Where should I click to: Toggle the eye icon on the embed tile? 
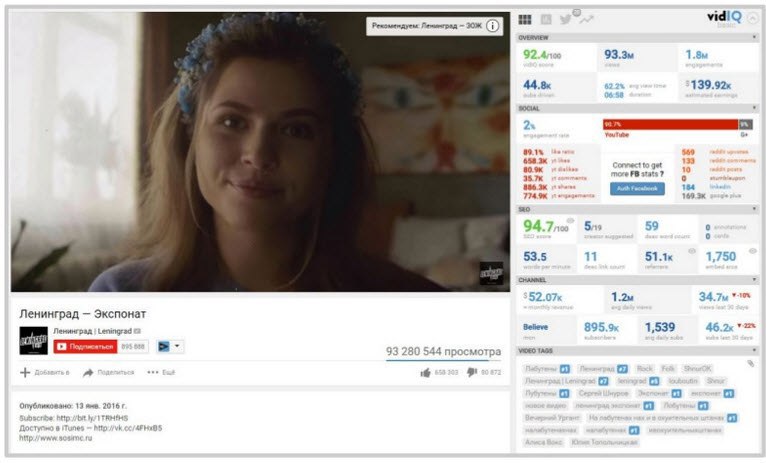click(x=752, y=251)
